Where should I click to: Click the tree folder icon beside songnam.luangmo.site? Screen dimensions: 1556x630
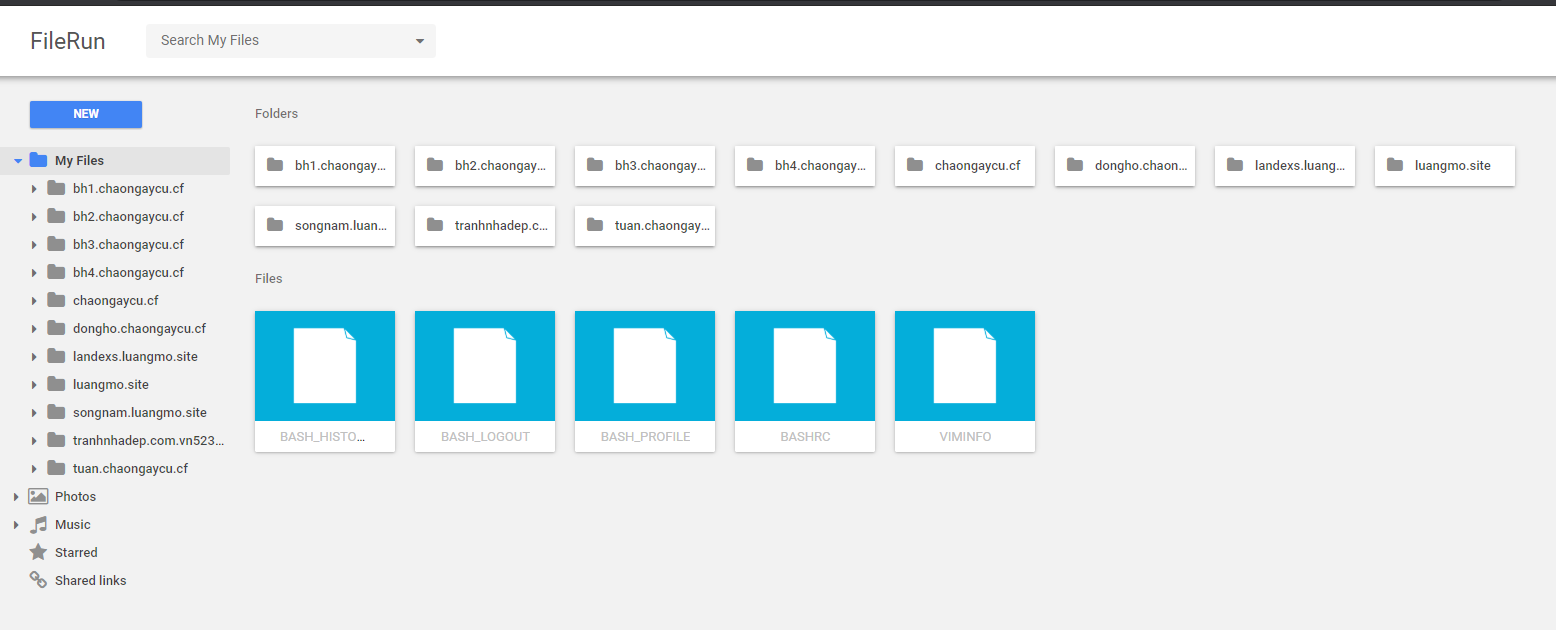[x=56, y=412]
